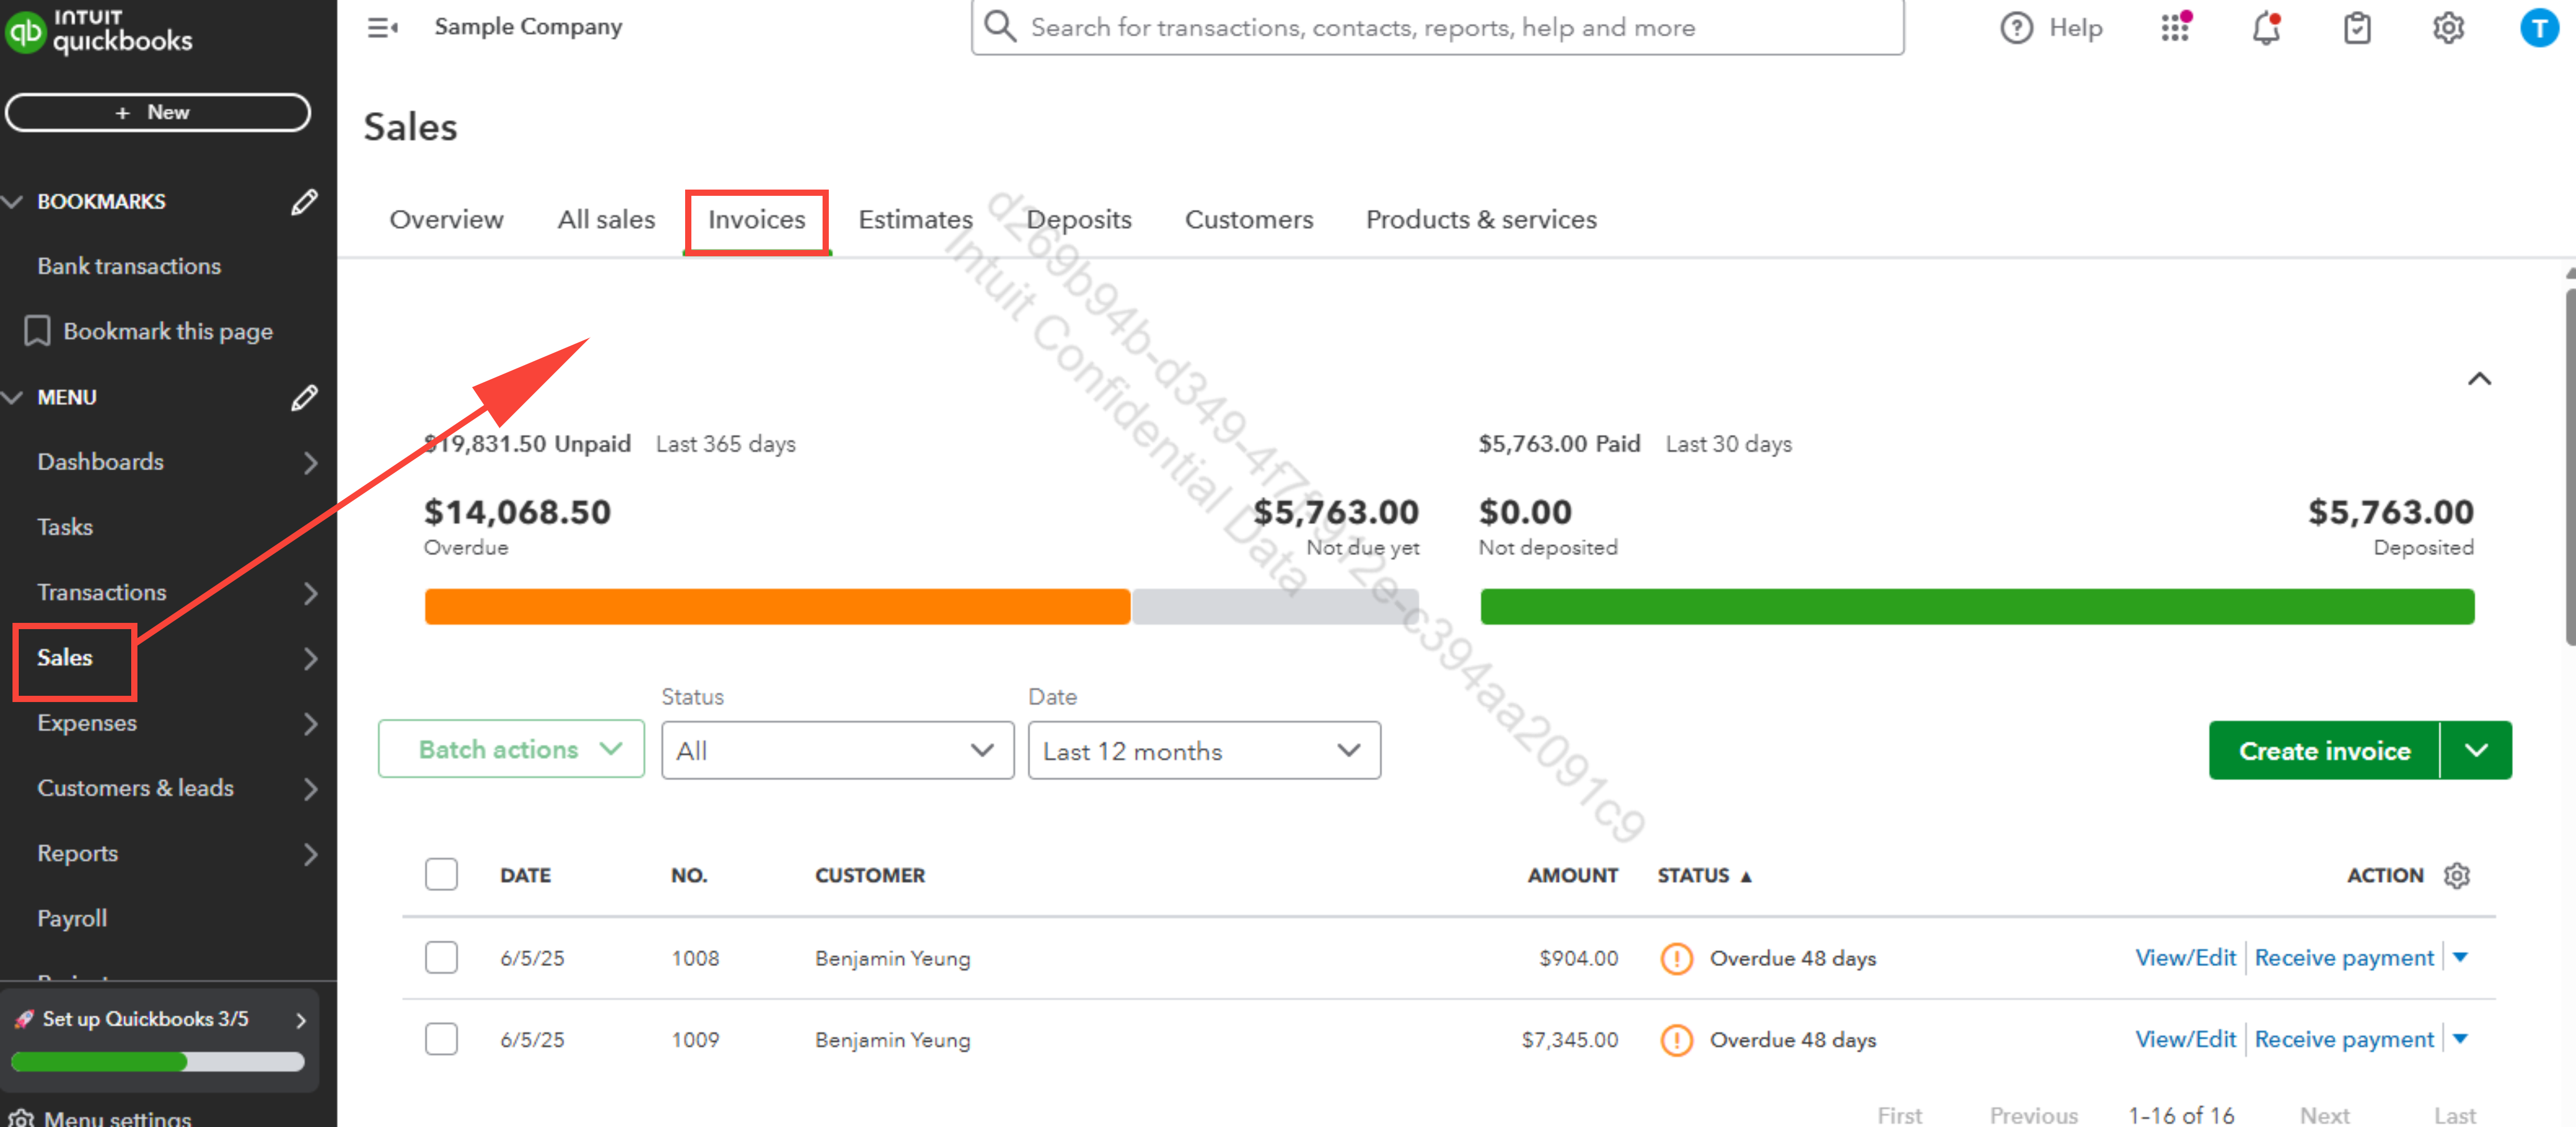This screenshot has width=2576, height=1127.
Task: Open the Batch actions dropdown
Action: point(511,749)
